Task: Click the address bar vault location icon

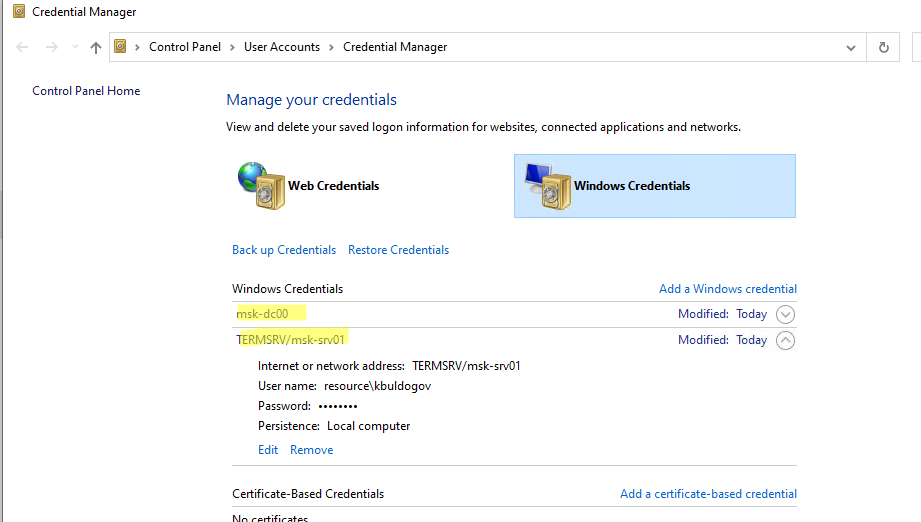Action: 121,47
